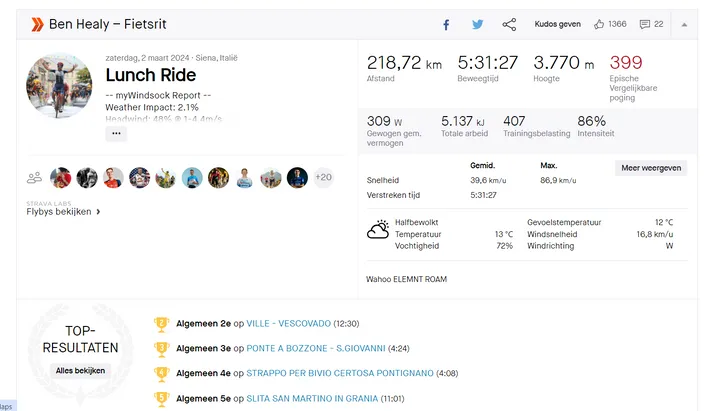Click the gold 2nd place trophy
Image resolution: width=720 pixels, height=411 pixels.
[162, 324]
